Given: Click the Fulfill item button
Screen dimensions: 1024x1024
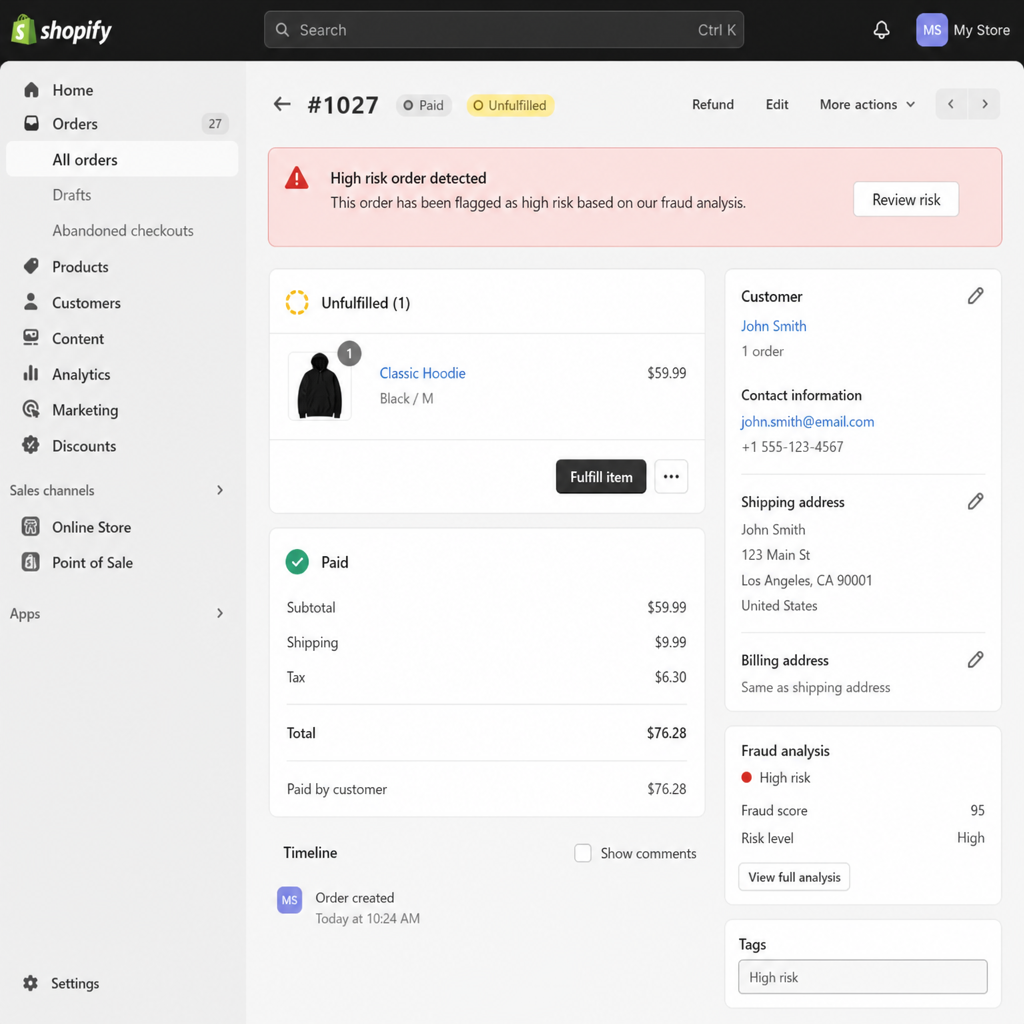Looking at the screenshot, I should pyautogui.click(x=601, y=477).
